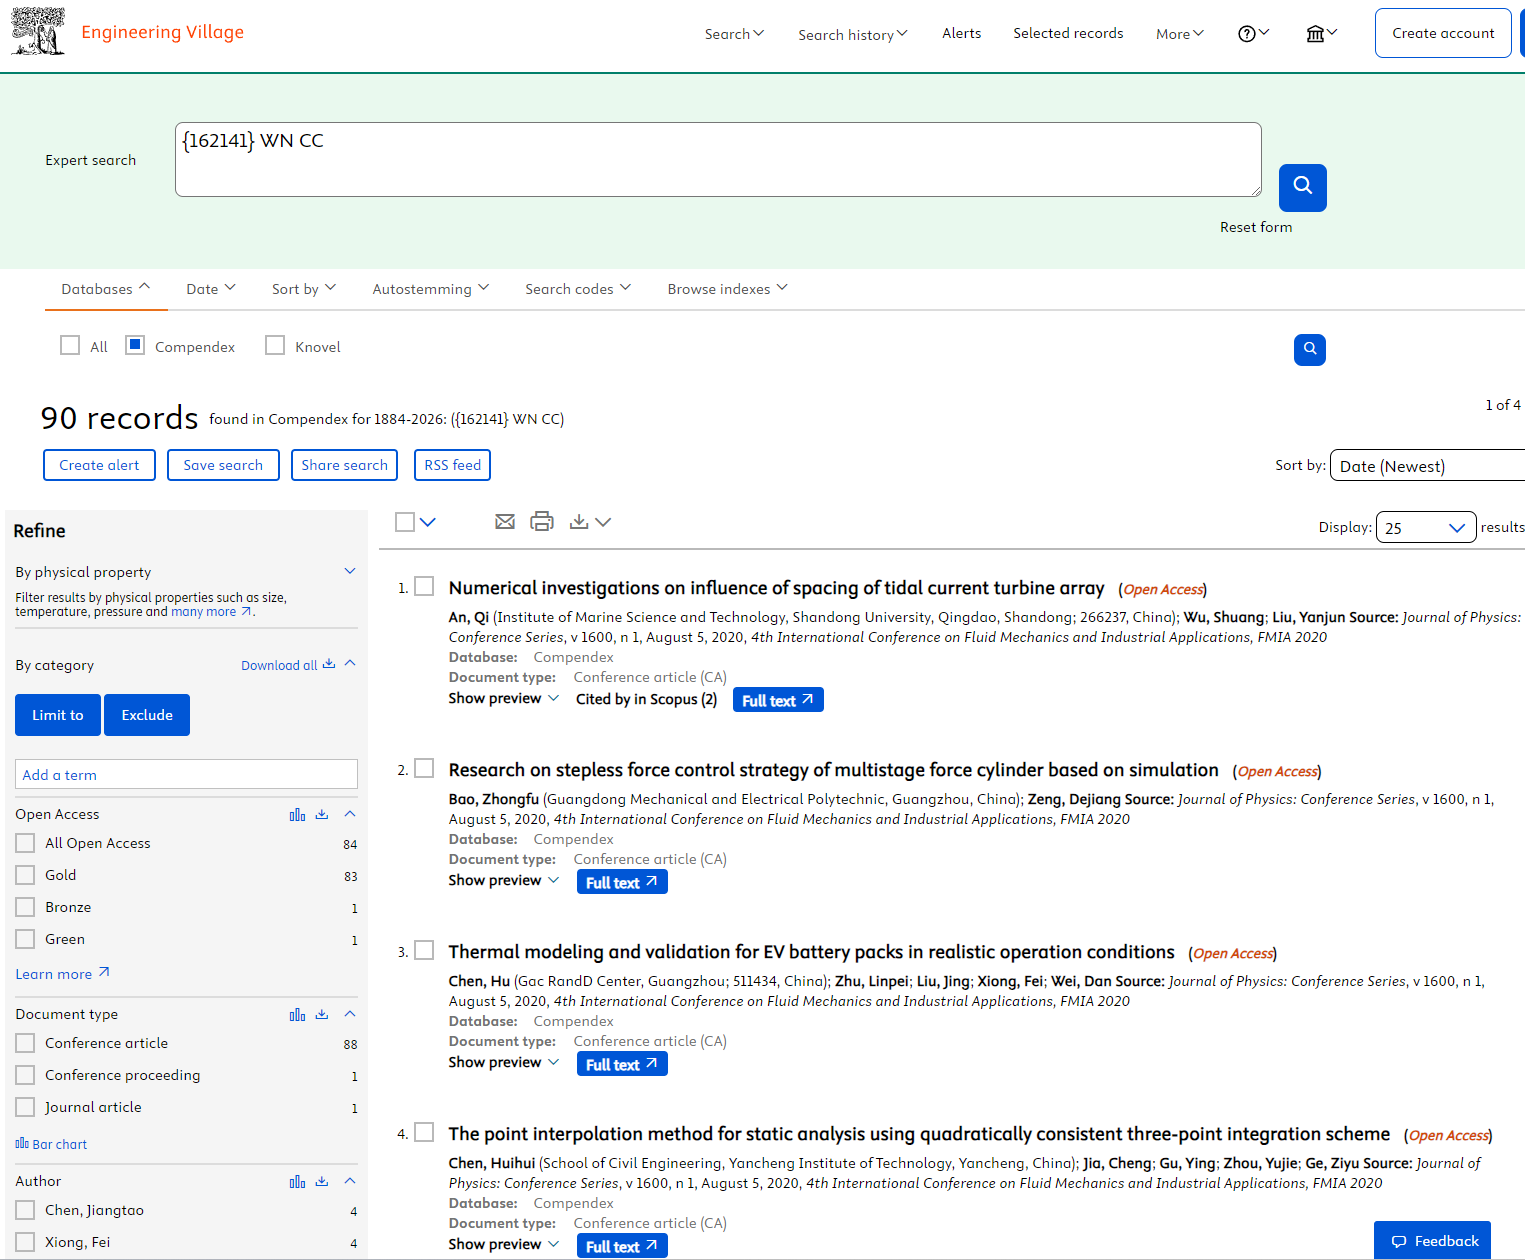Open Full text for point interpolation article

coord(622,1246)
